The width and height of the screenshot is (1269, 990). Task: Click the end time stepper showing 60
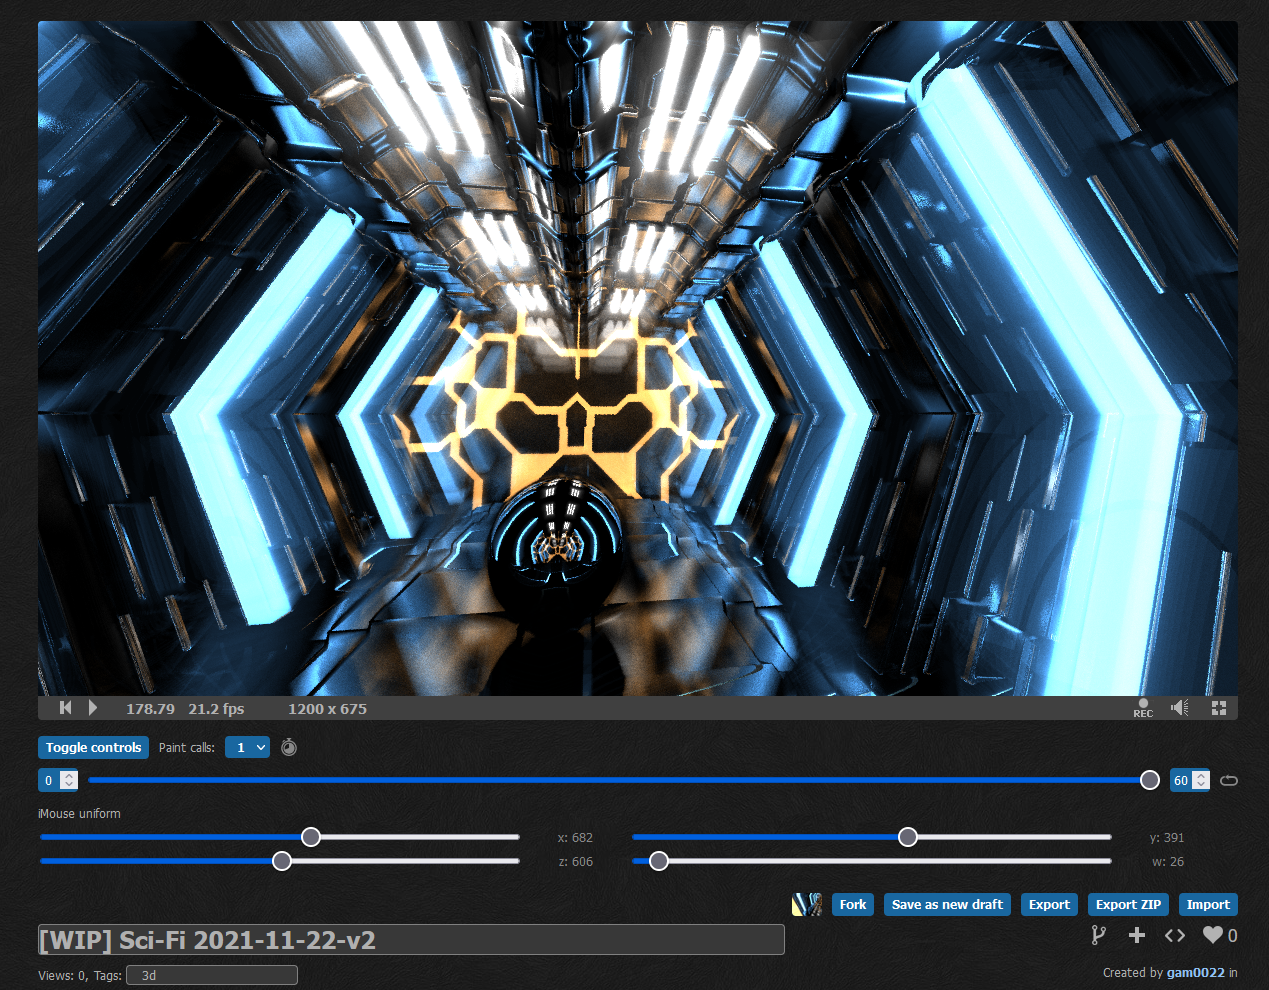(1189, 780)
